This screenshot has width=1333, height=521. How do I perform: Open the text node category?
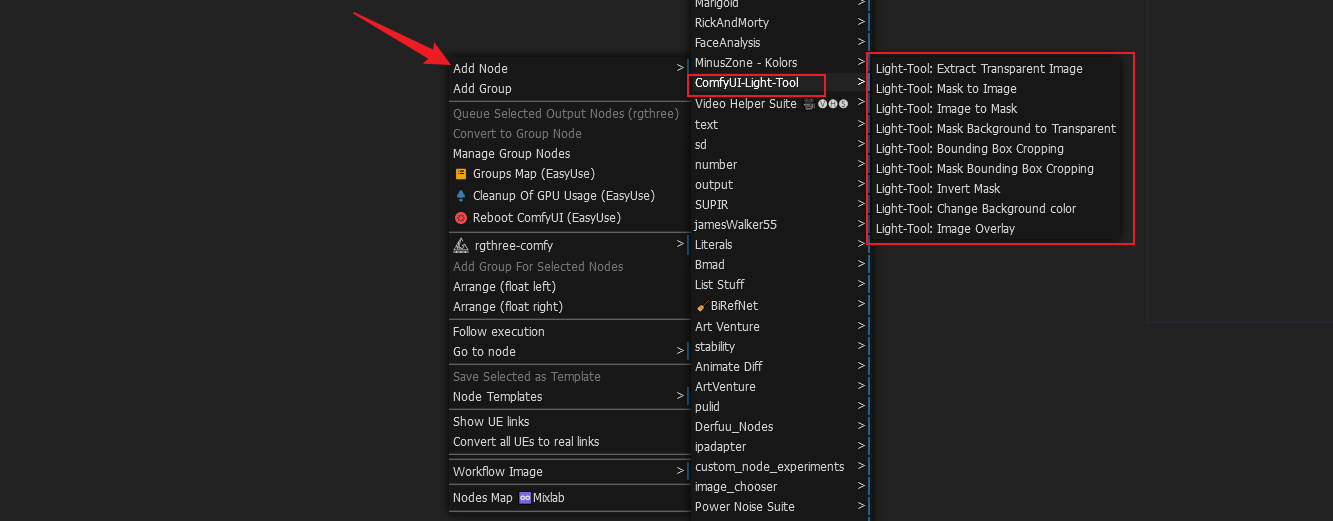(779, 125)
